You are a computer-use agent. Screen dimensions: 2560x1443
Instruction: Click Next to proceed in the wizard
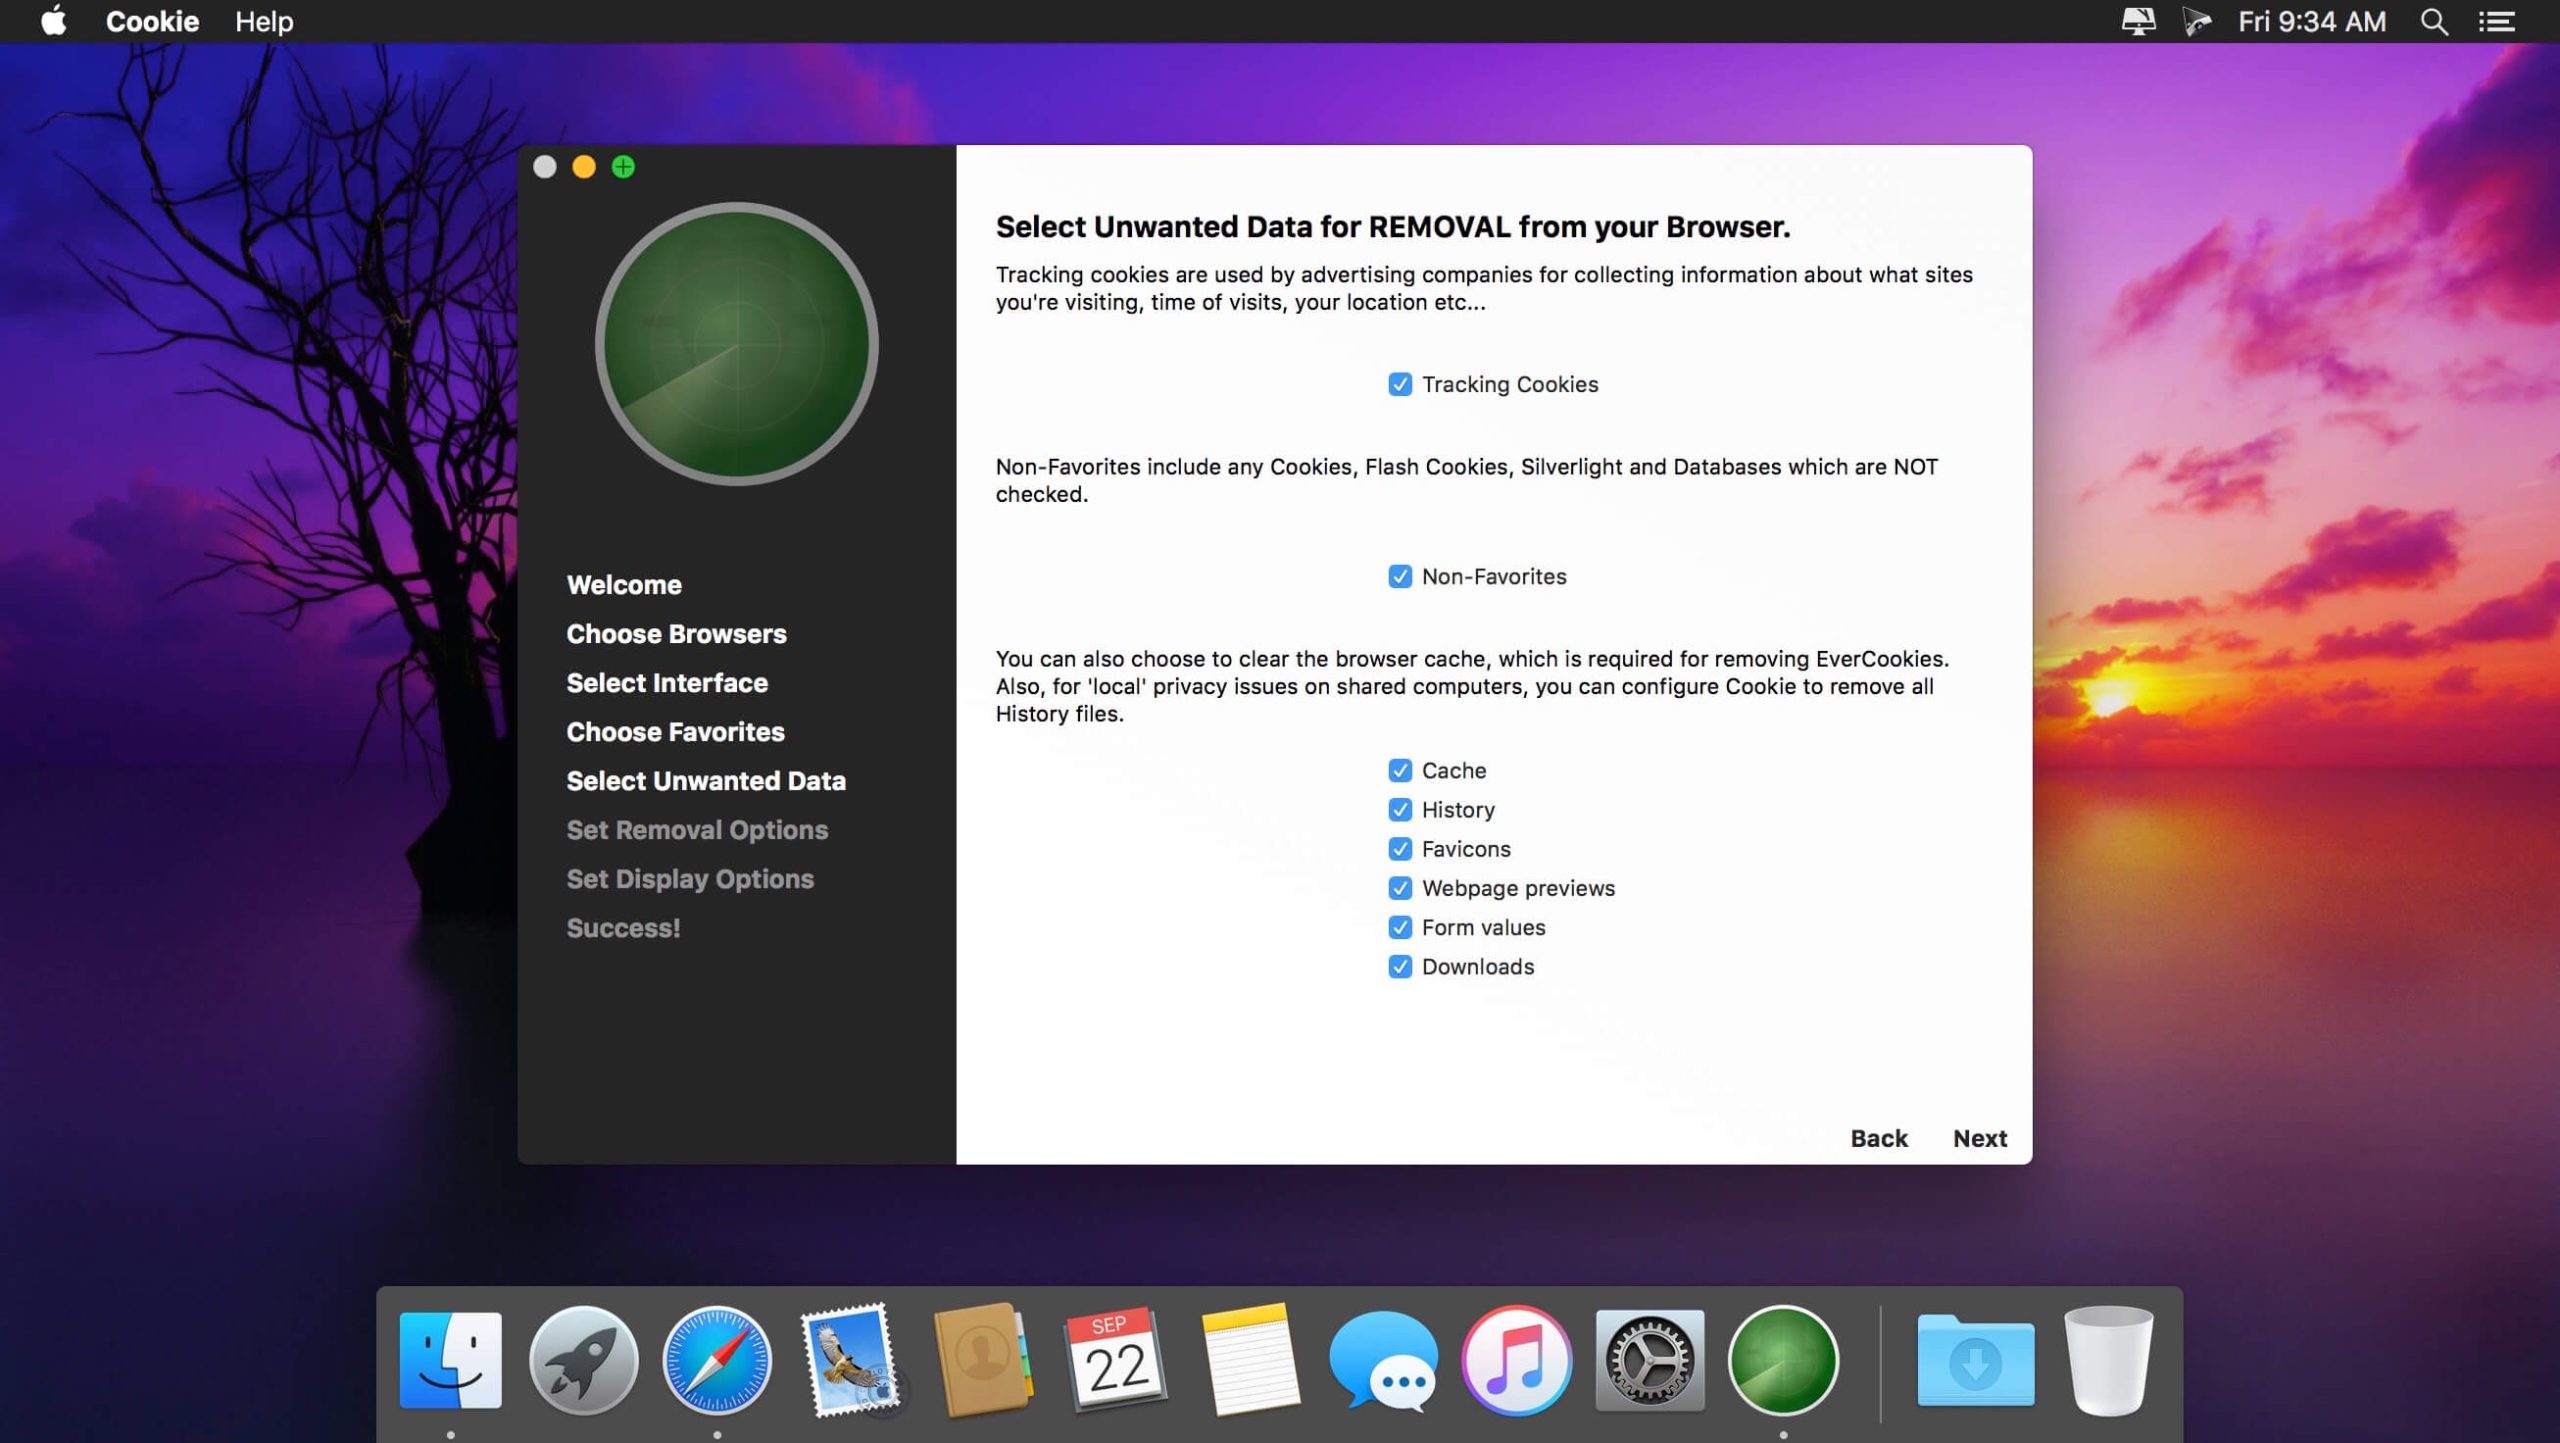point(1978,1138)
